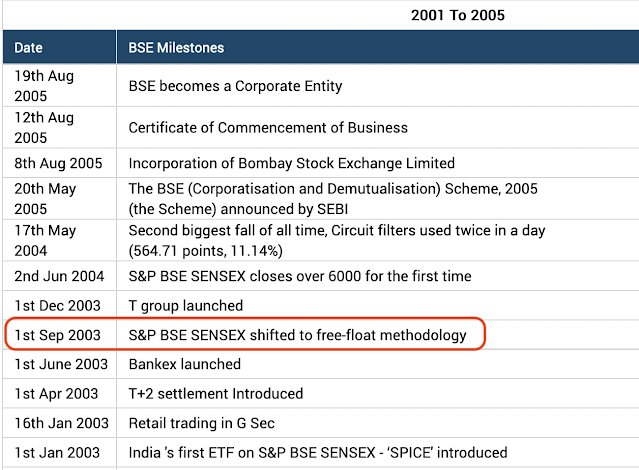The width and height of the screenshot is (639, 470).
Task: Click SENSEX closes over 6000 milestone
Action: (x=300, y=276)
